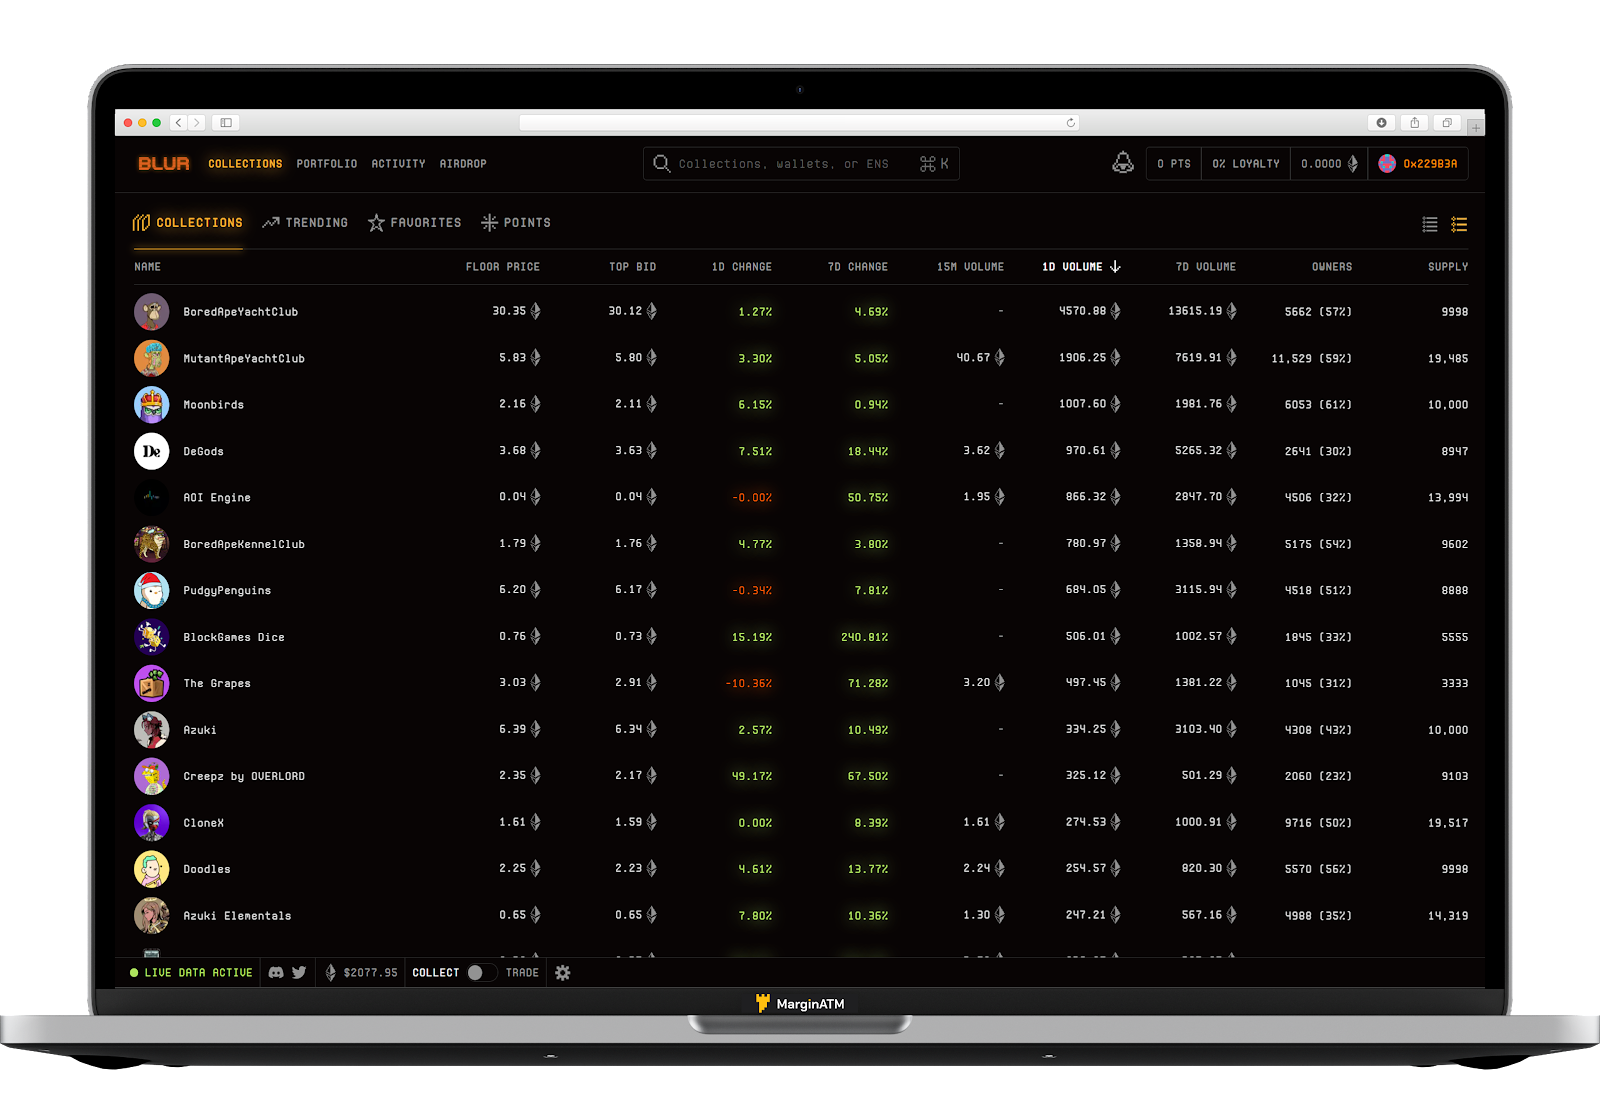The image size is (1600, 1115).
Task: Click the ETH price icon in footer
Action: pos(331,972)
